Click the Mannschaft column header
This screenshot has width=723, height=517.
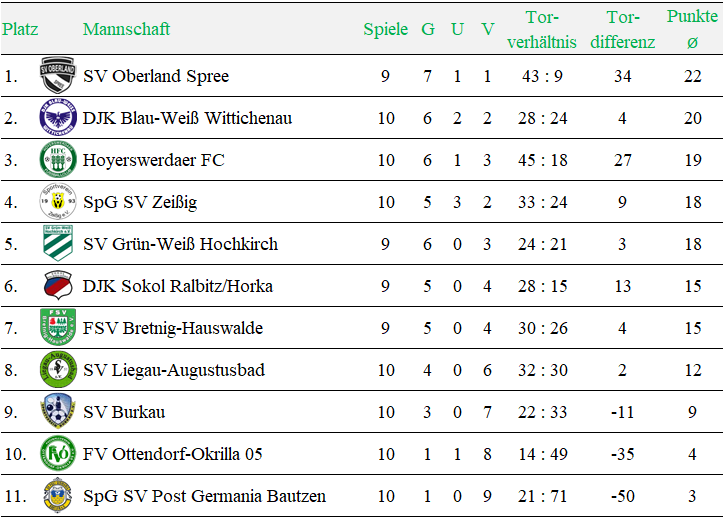pyautogui.click(x=126, y=29)
